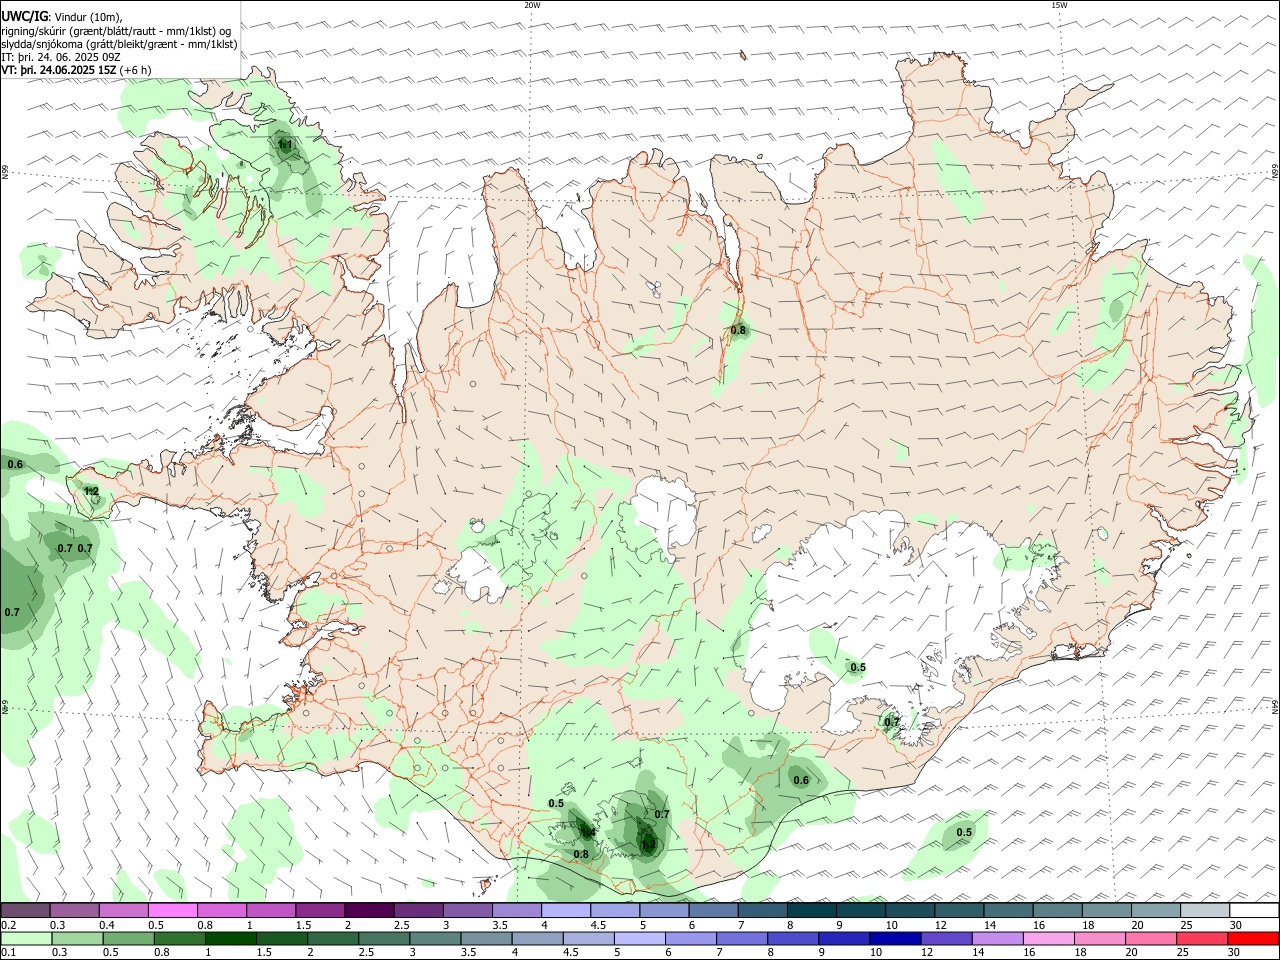Pick the medium green 0.5 swatch in lower legend row
The height and width of the screenshot is (960, 1280).
pos(128,939)
